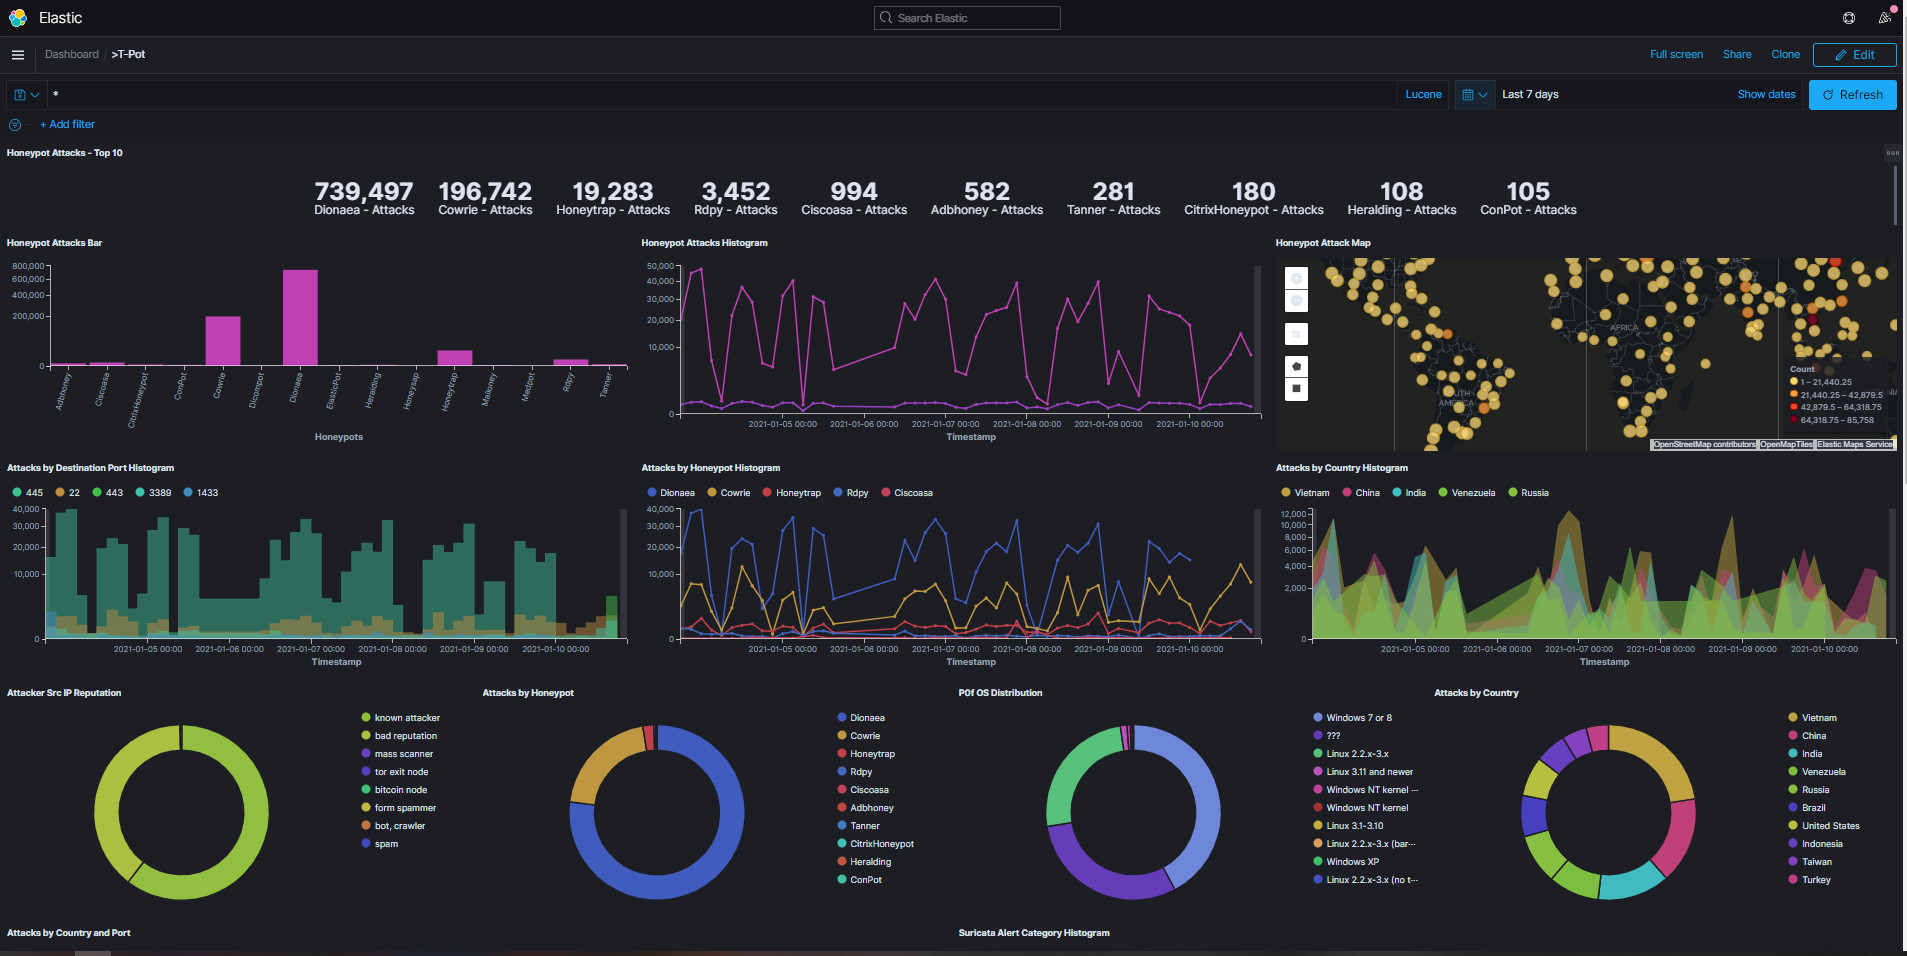Image resolution: width=1907 pixels, height=956 pixels.
Task: Toggle port 3389 series in legend
Action: pos(153,493)
